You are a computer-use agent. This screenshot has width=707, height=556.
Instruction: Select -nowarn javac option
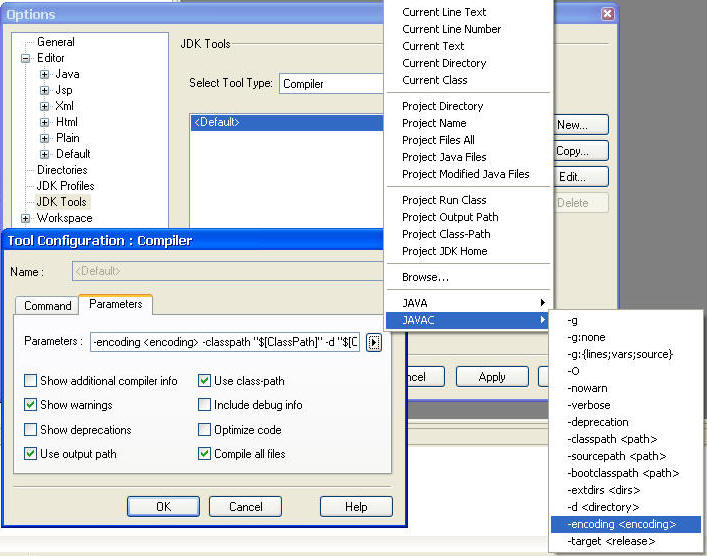coord(626,388)
